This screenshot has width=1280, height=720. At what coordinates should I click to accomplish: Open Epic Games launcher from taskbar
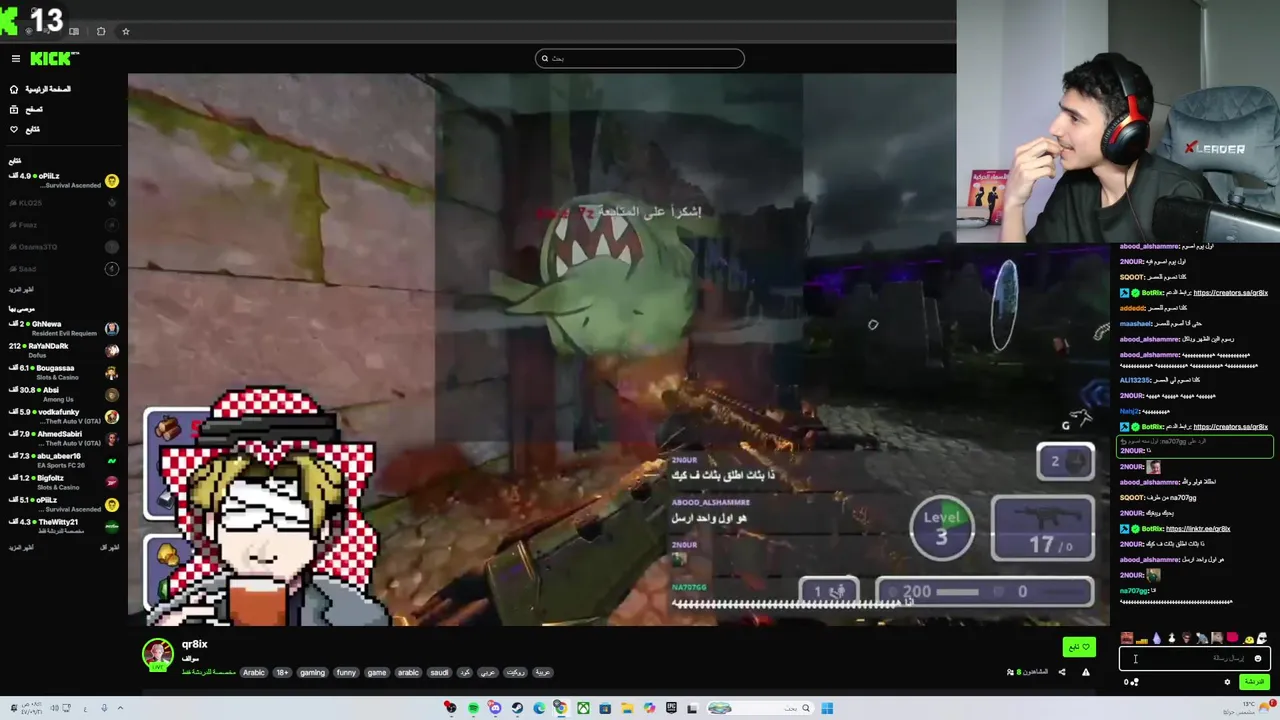[672, 708]
